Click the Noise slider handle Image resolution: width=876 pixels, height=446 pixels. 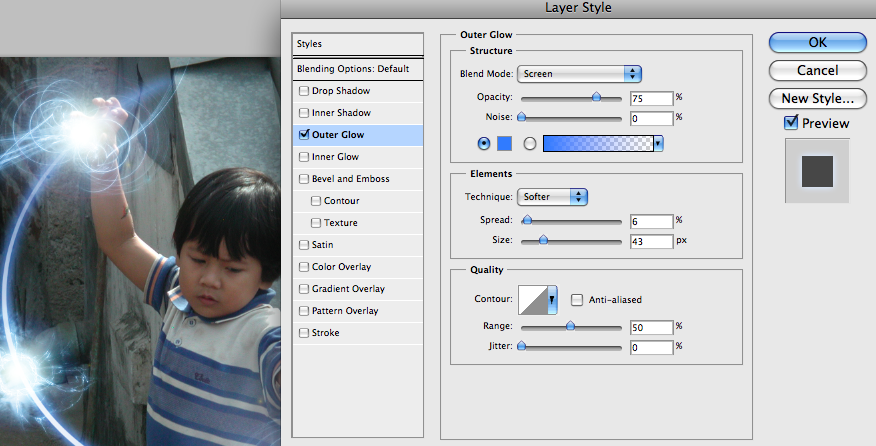pos(521,117)
